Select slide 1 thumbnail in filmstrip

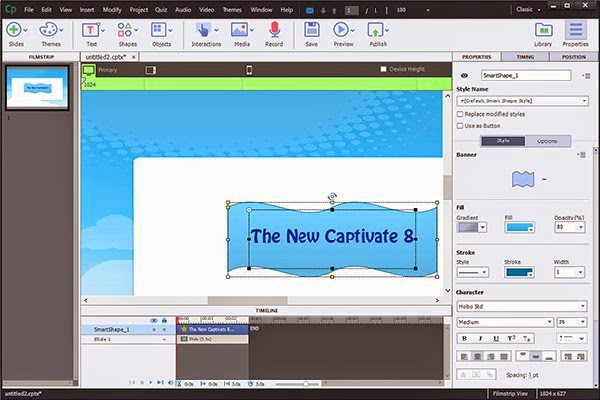(37, 88)
